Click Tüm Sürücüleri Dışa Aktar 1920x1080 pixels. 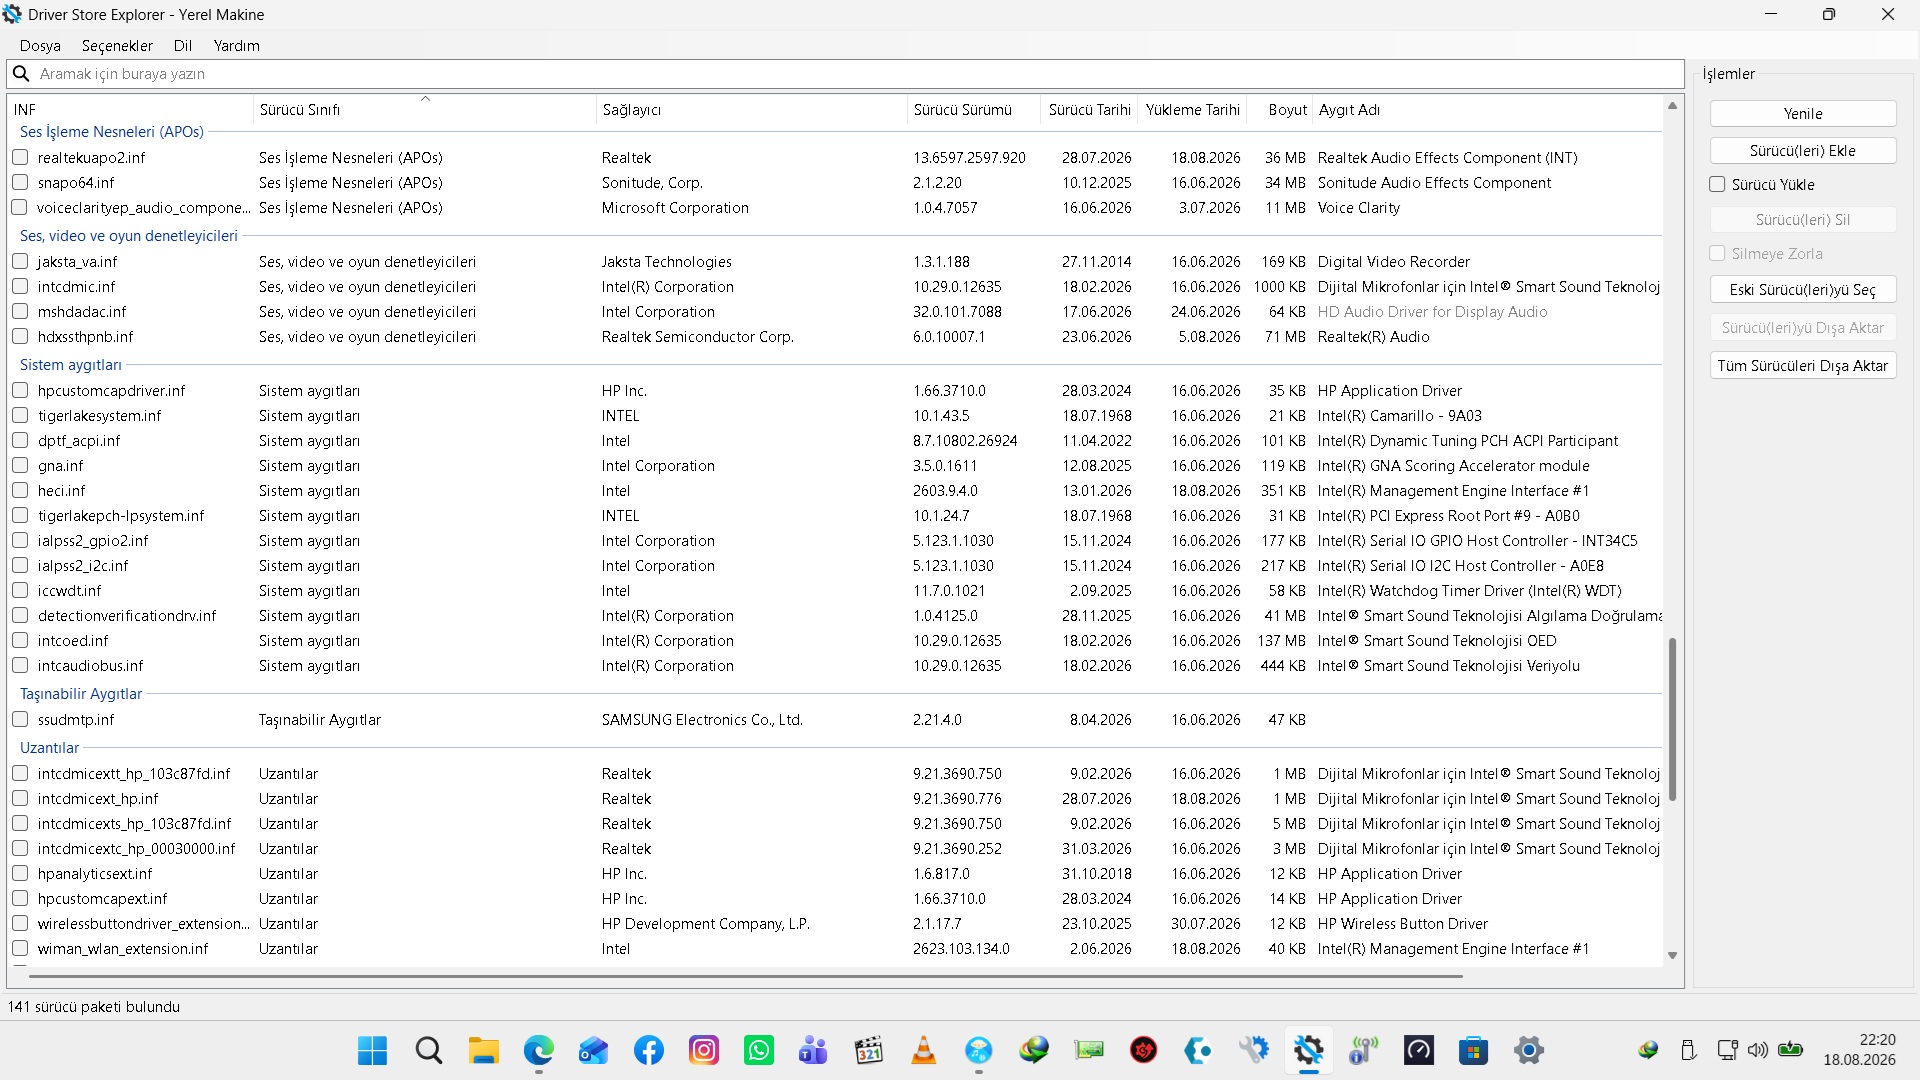[1803, 365]
